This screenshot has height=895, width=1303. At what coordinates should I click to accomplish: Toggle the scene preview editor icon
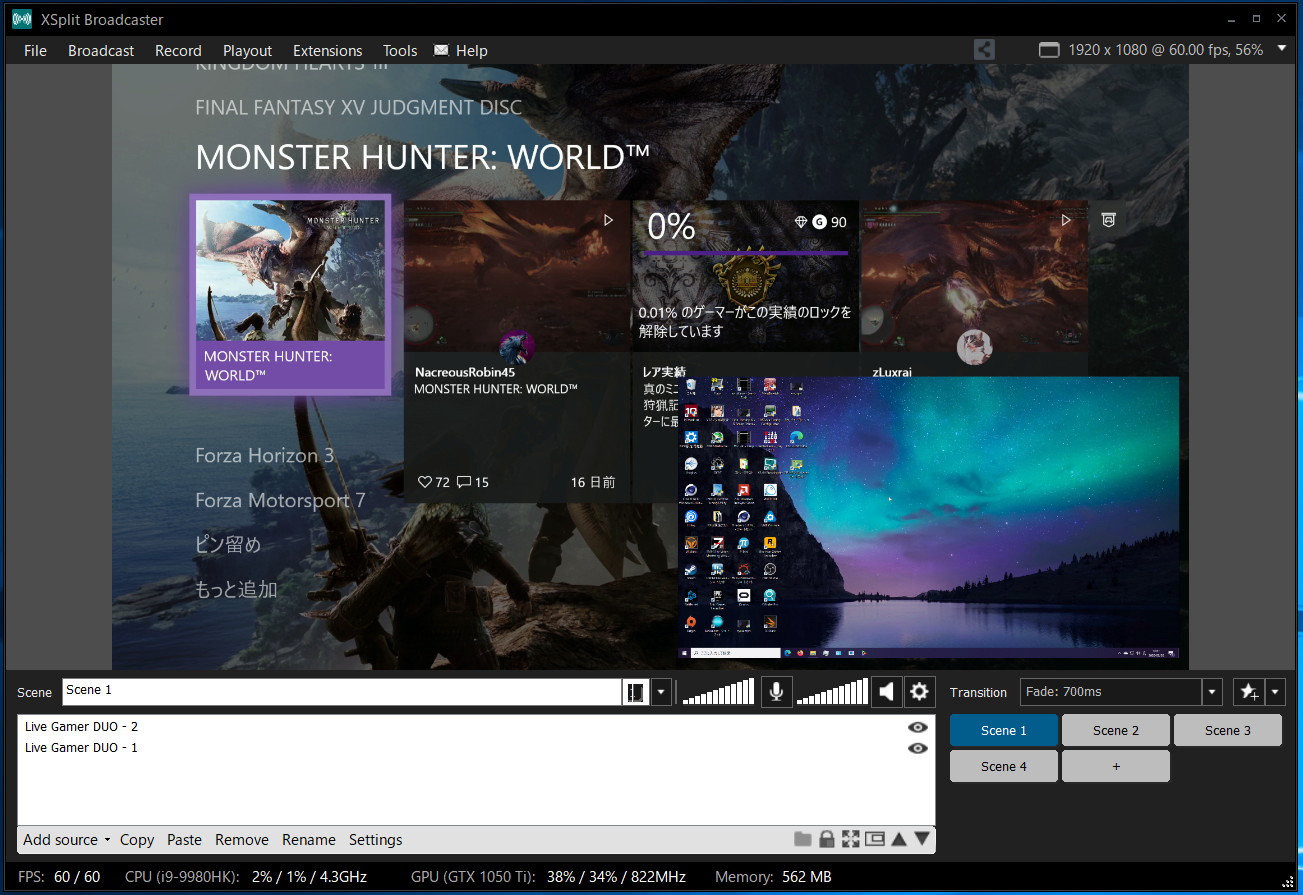coord(635,692)
